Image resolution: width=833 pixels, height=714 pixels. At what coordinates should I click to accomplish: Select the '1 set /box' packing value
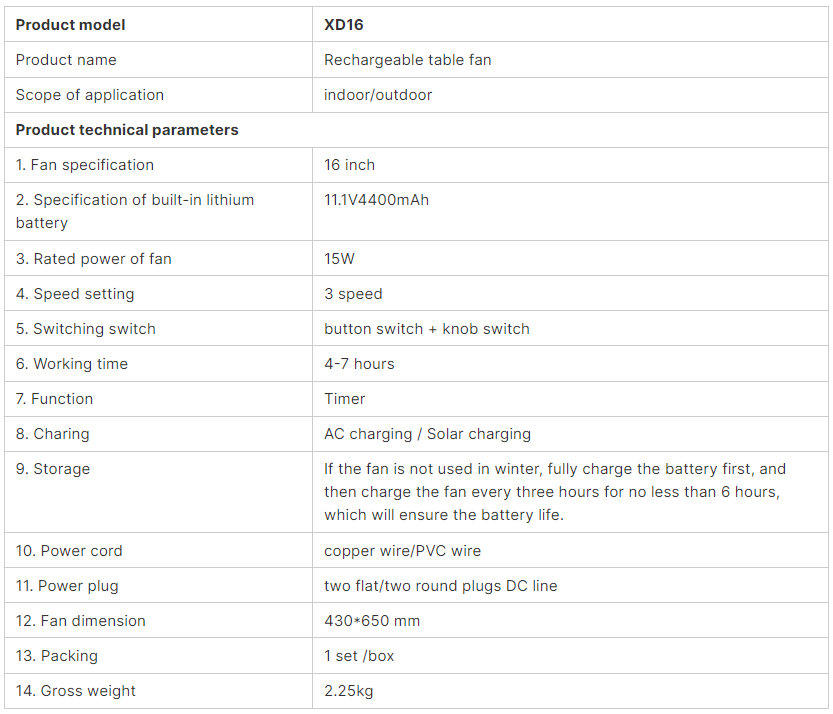359,656
